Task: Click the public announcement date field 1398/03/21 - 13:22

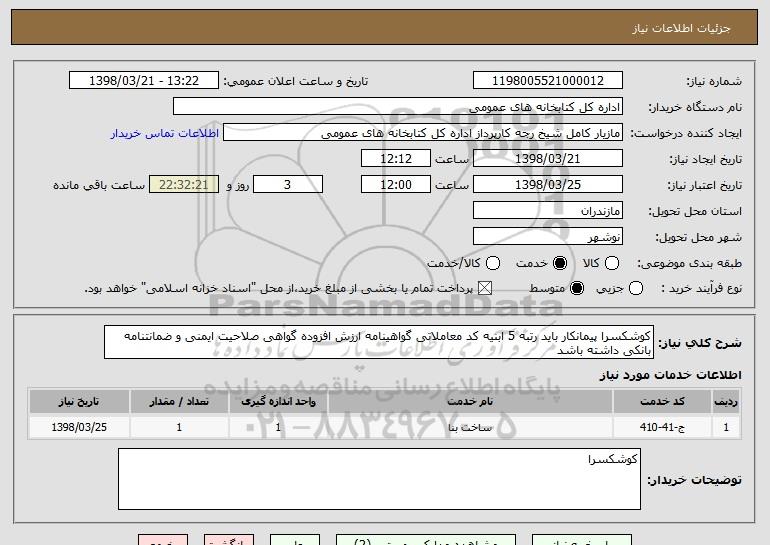Action: (x=144, y=81)
